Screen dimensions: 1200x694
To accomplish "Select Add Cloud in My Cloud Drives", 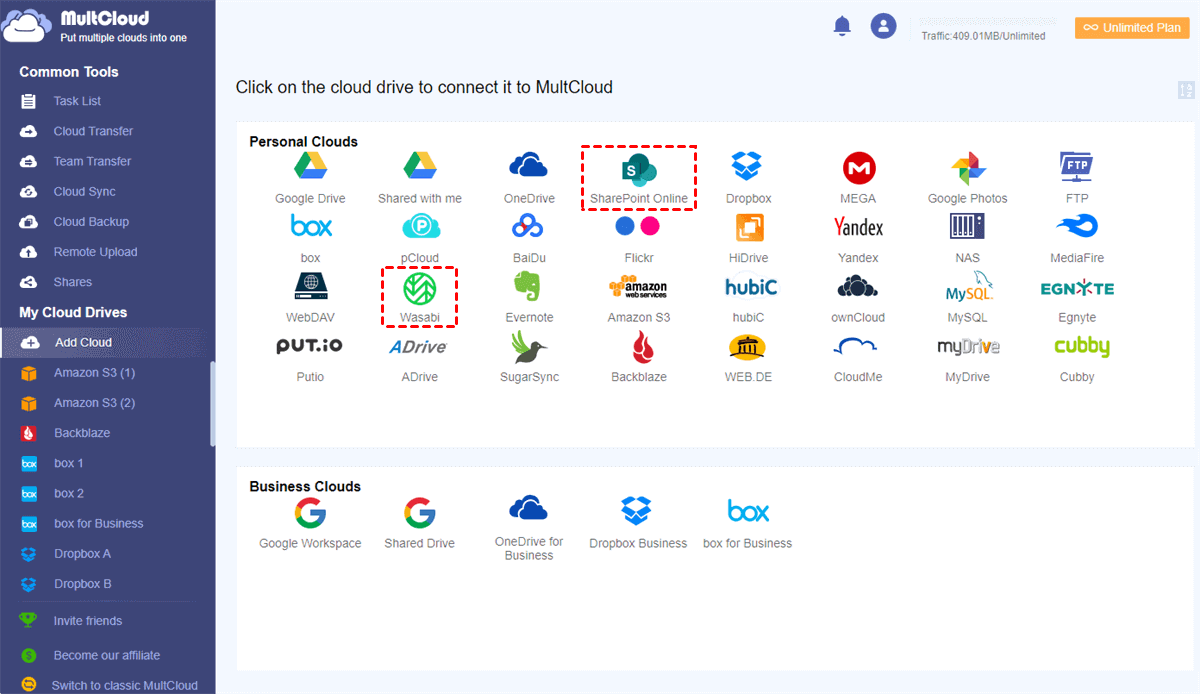I will pyautogui.click(x=83, y=342).
